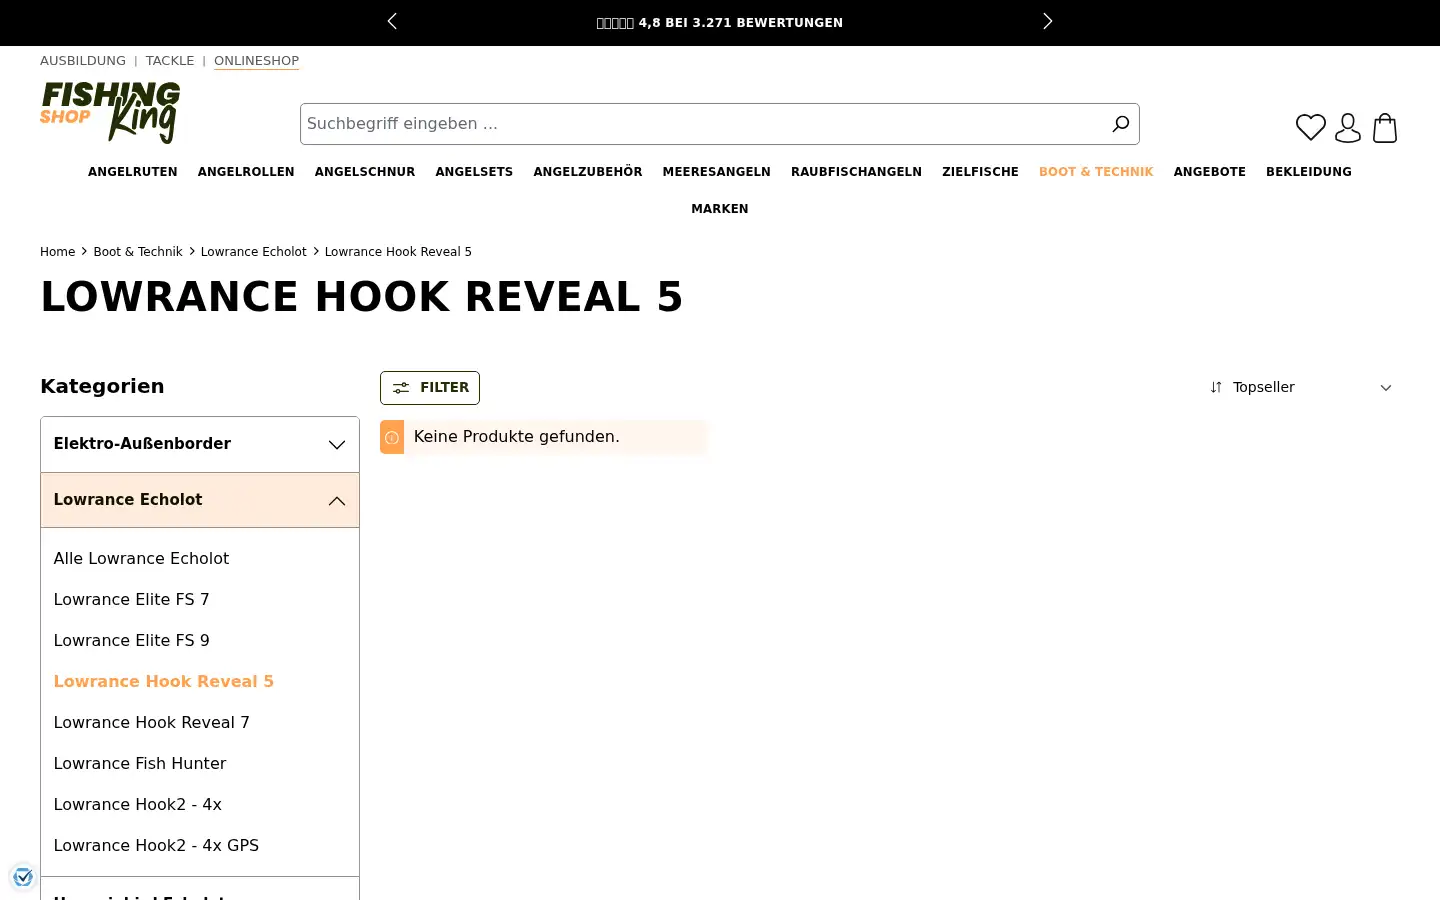Viewport: 1440px width, 900px height.
Task: Select Lowrance Hook2 - 4x category
Action: (137, 805)
